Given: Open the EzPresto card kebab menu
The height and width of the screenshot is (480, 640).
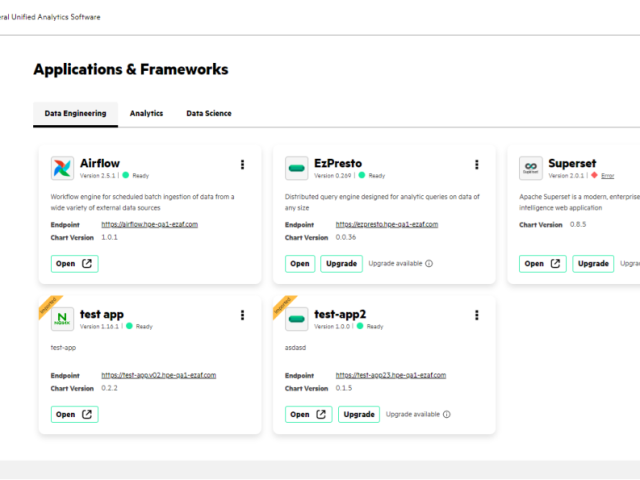Looking at the screenshot, I should tap(476, 164).
